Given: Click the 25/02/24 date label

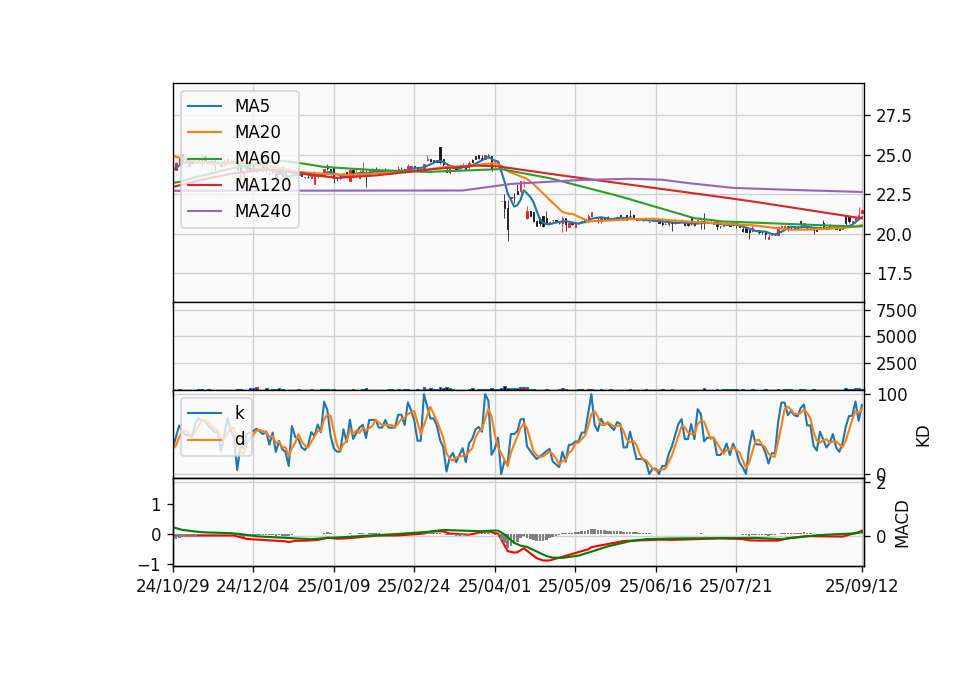Looking at the screenshot, I should point(414,586).
